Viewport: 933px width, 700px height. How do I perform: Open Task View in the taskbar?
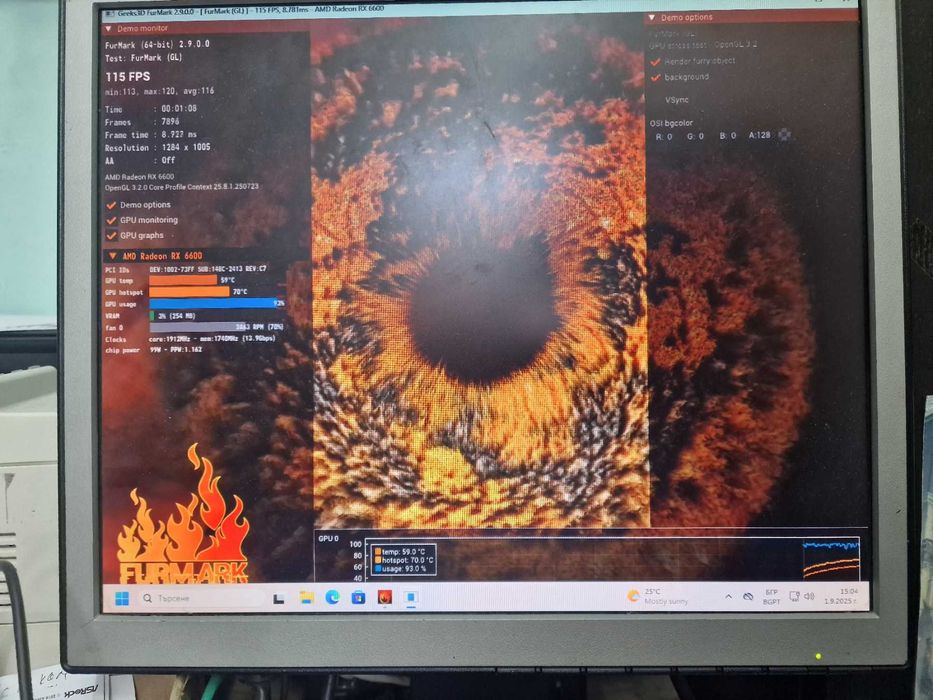tap(278, 598)
